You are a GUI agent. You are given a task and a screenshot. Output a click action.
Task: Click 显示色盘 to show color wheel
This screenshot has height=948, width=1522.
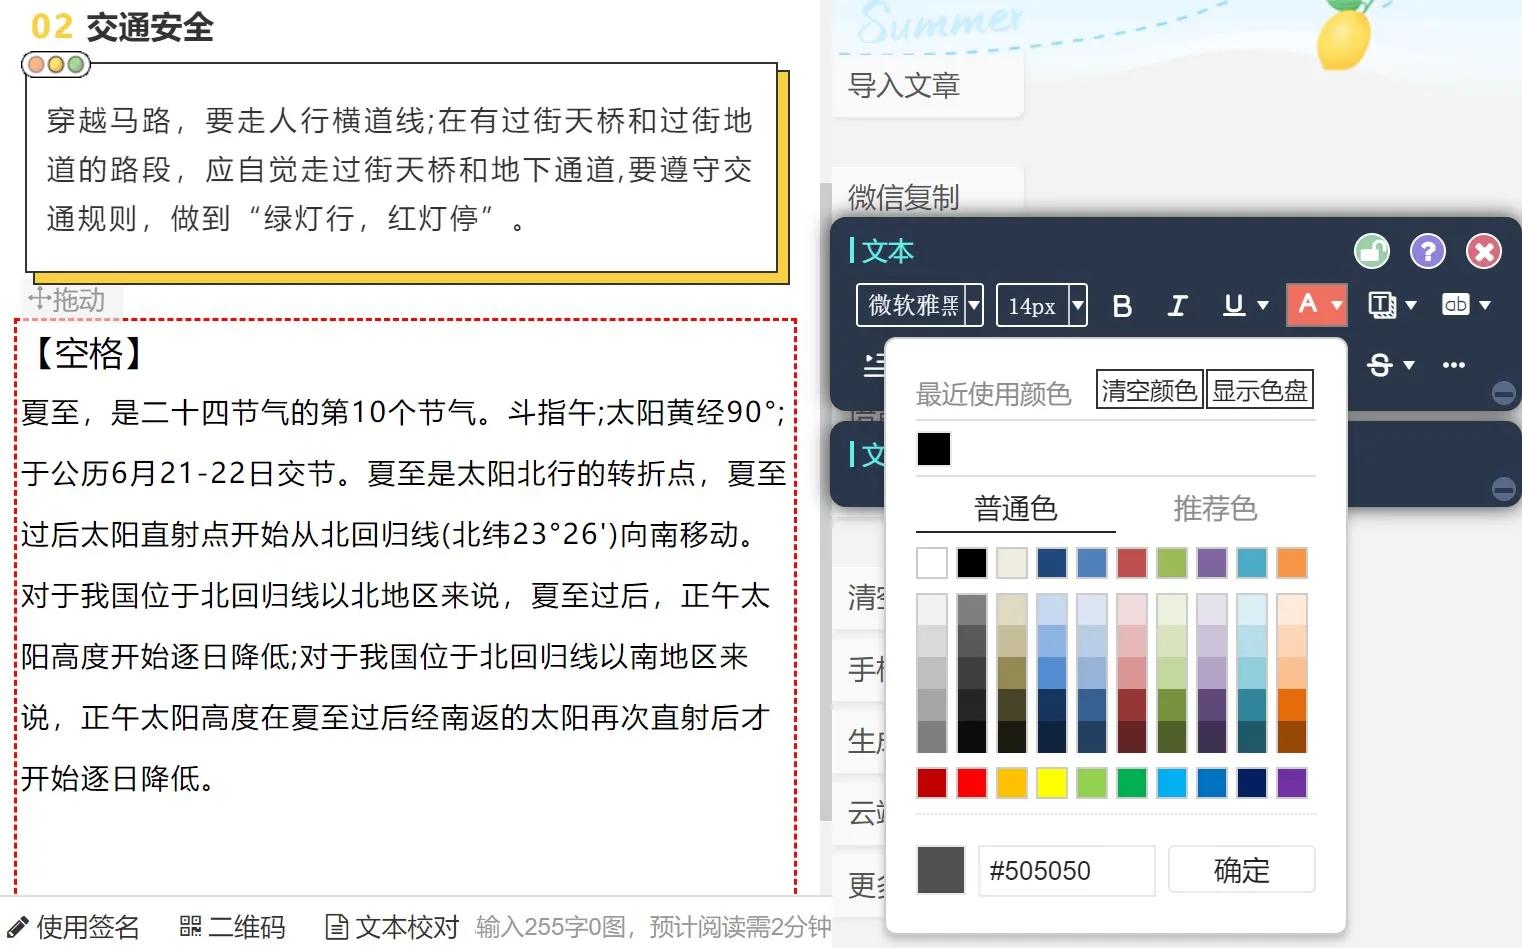(1260, 390)
